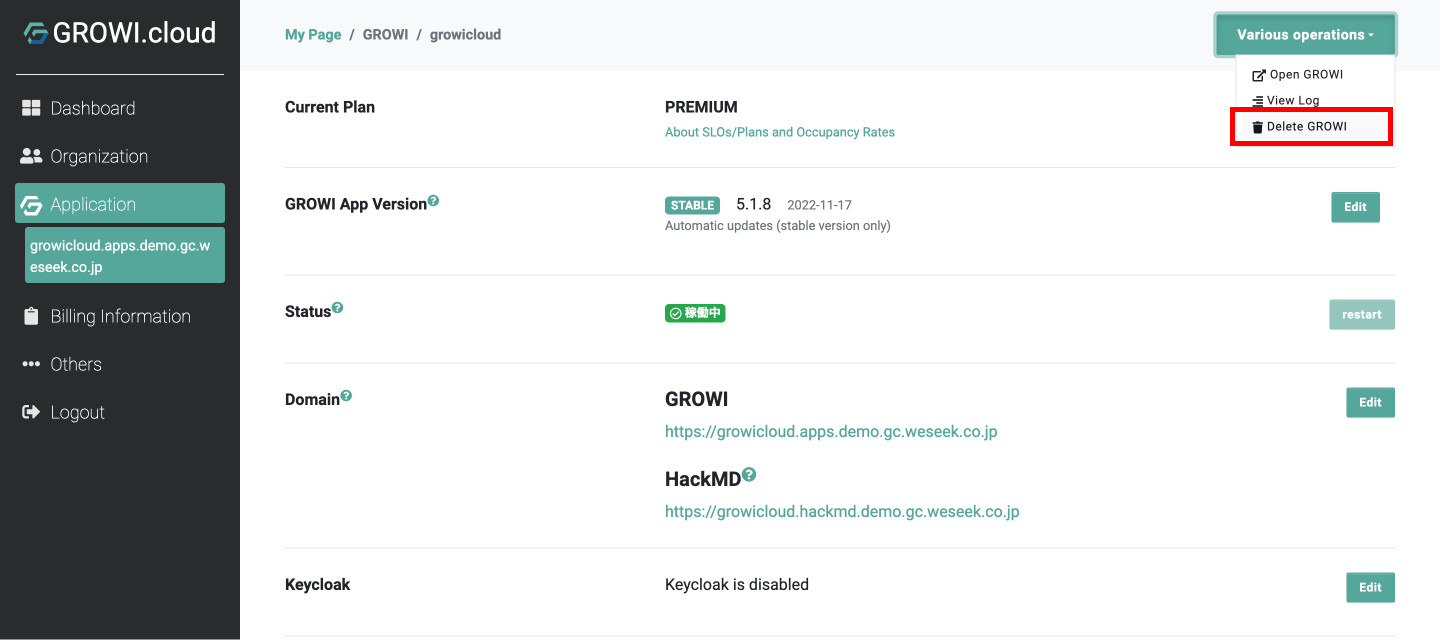Viewport: 1440px width, 640px height.
Task: Click the GROWI.cloud logo icon
Action: tap(36, 34)
